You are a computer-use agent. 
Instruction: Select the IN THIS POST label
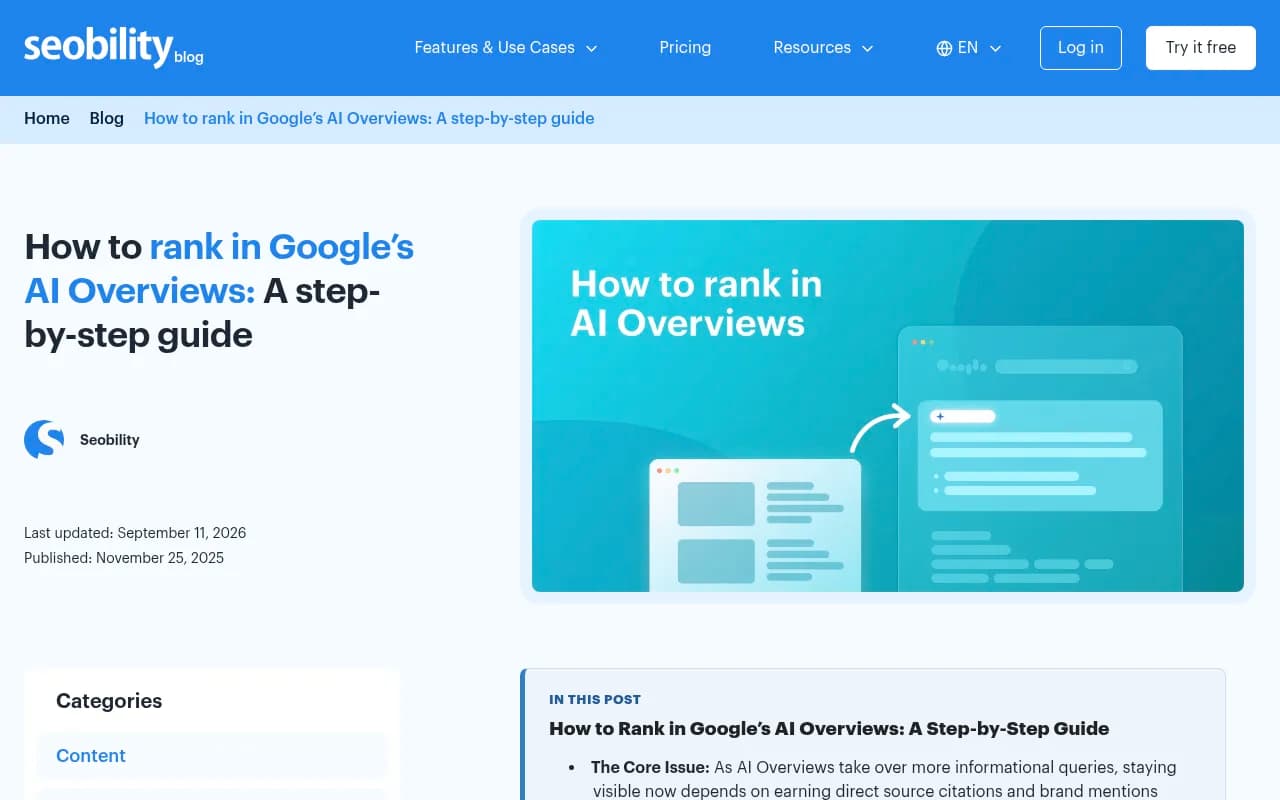point(595,699)
